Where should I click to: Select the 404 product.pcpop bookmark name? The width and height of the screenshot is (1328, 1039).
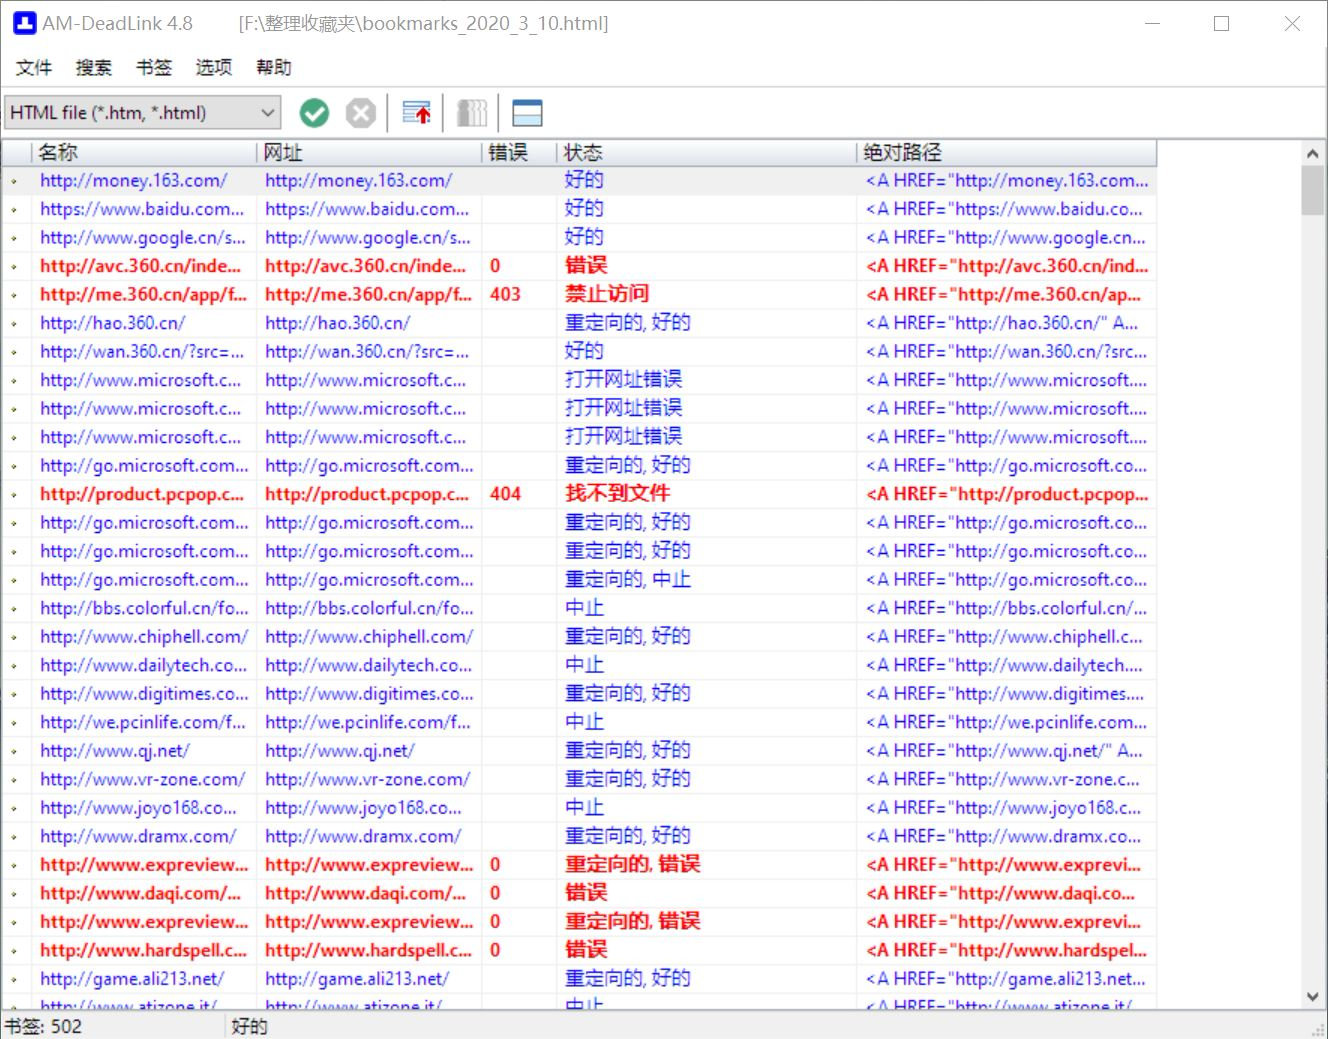point(141,494)
